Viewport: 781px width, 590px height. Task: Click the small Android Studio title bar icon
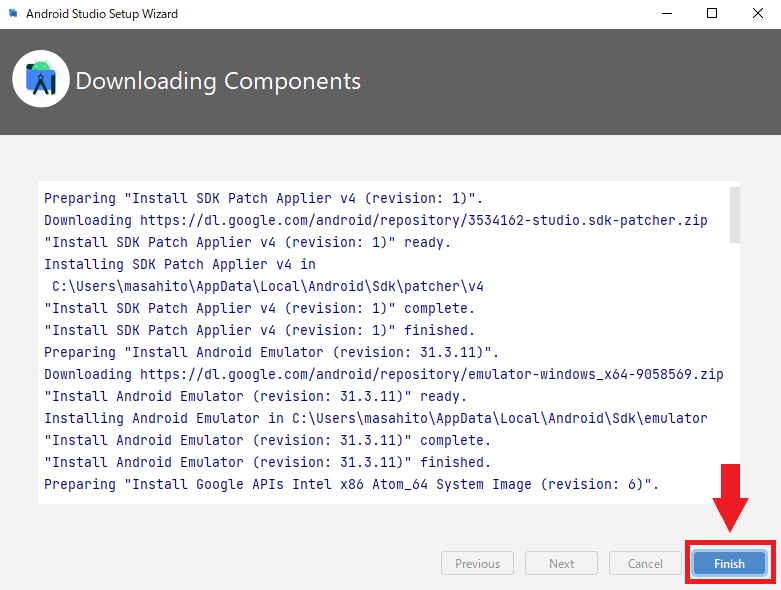pos(13,13)
